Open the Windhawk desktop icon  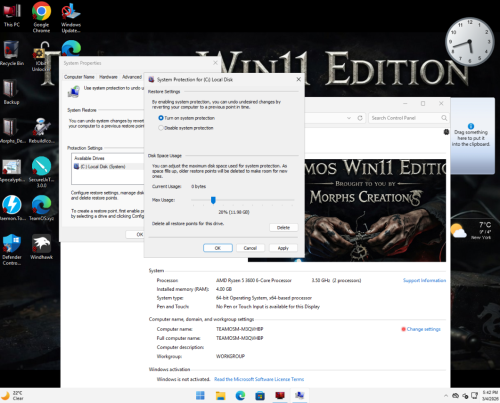(41, 247)
